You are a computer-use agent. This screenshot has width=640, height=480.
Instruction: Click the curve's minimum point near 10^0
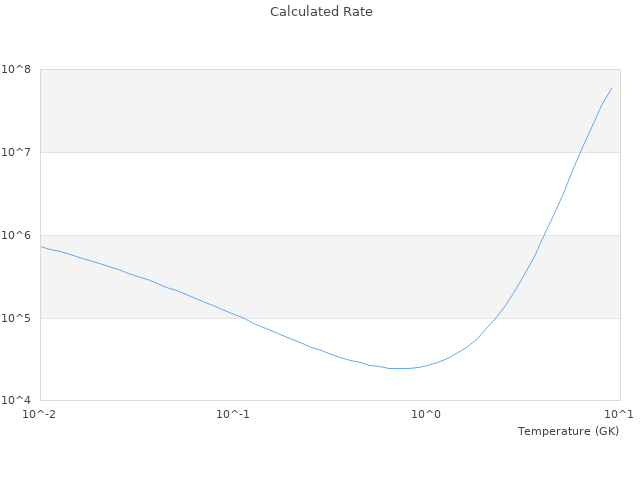tap(400, 369)
